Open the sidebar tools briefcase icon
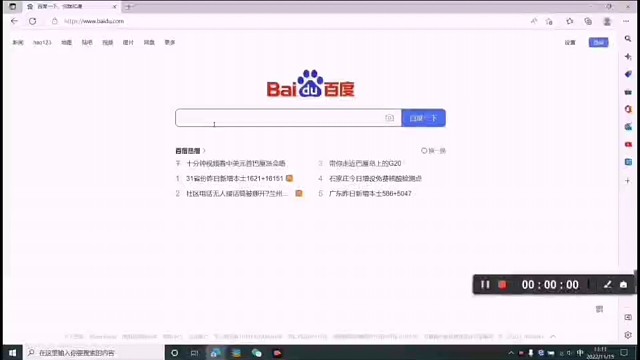640x360 pixels. tap(628, 92)
